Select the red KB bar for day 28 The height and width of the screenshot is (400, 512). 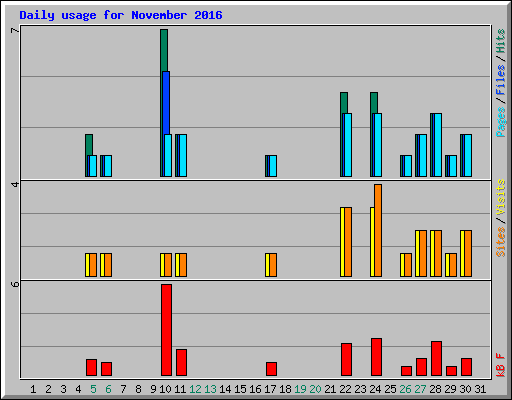pos(436,359)
